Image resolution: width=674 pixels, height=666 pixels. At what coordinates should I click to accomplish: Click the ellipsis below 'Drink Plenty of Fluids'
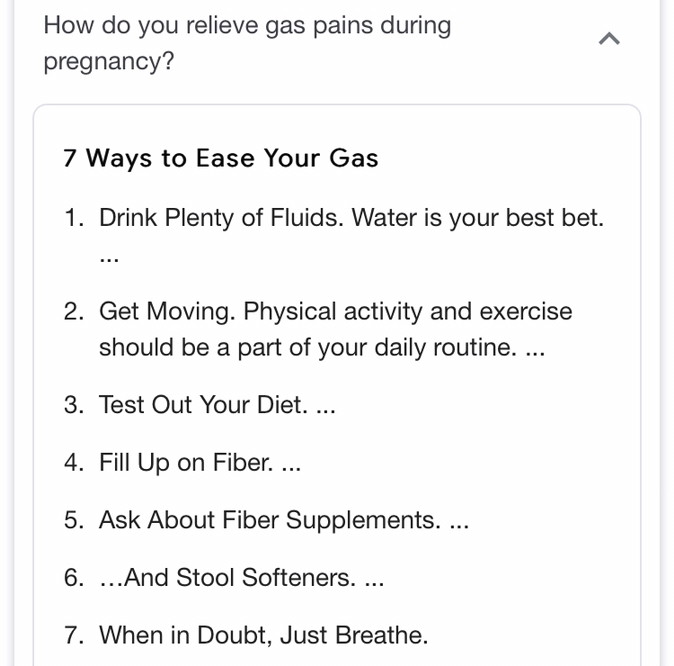coord(109,260)
